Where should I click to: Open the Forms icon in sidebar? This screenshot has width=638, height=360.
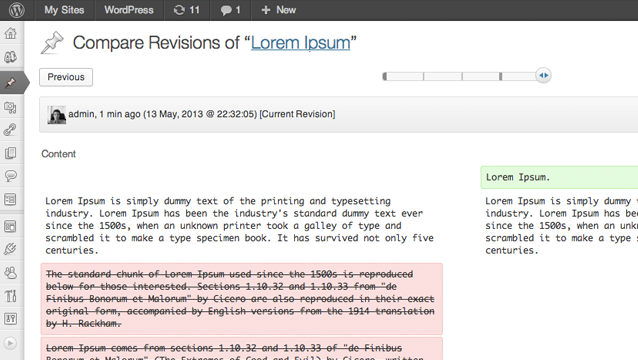point(11,199)
